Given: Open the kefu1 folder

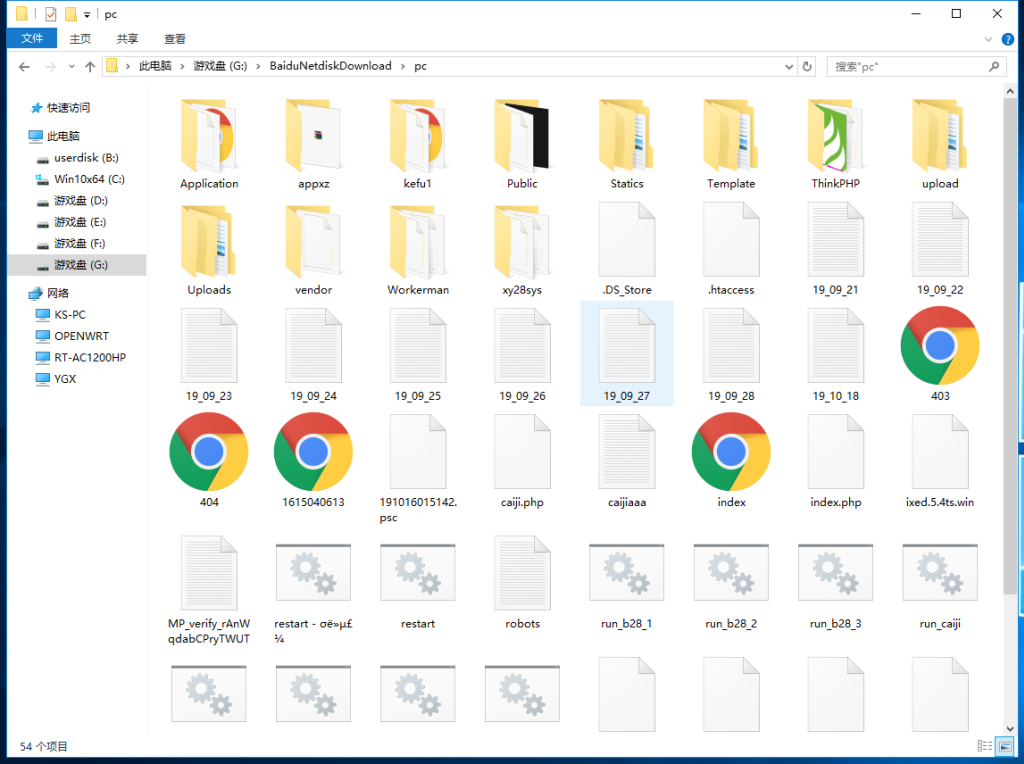Looking at the screenshot, I should pos(418,144).
